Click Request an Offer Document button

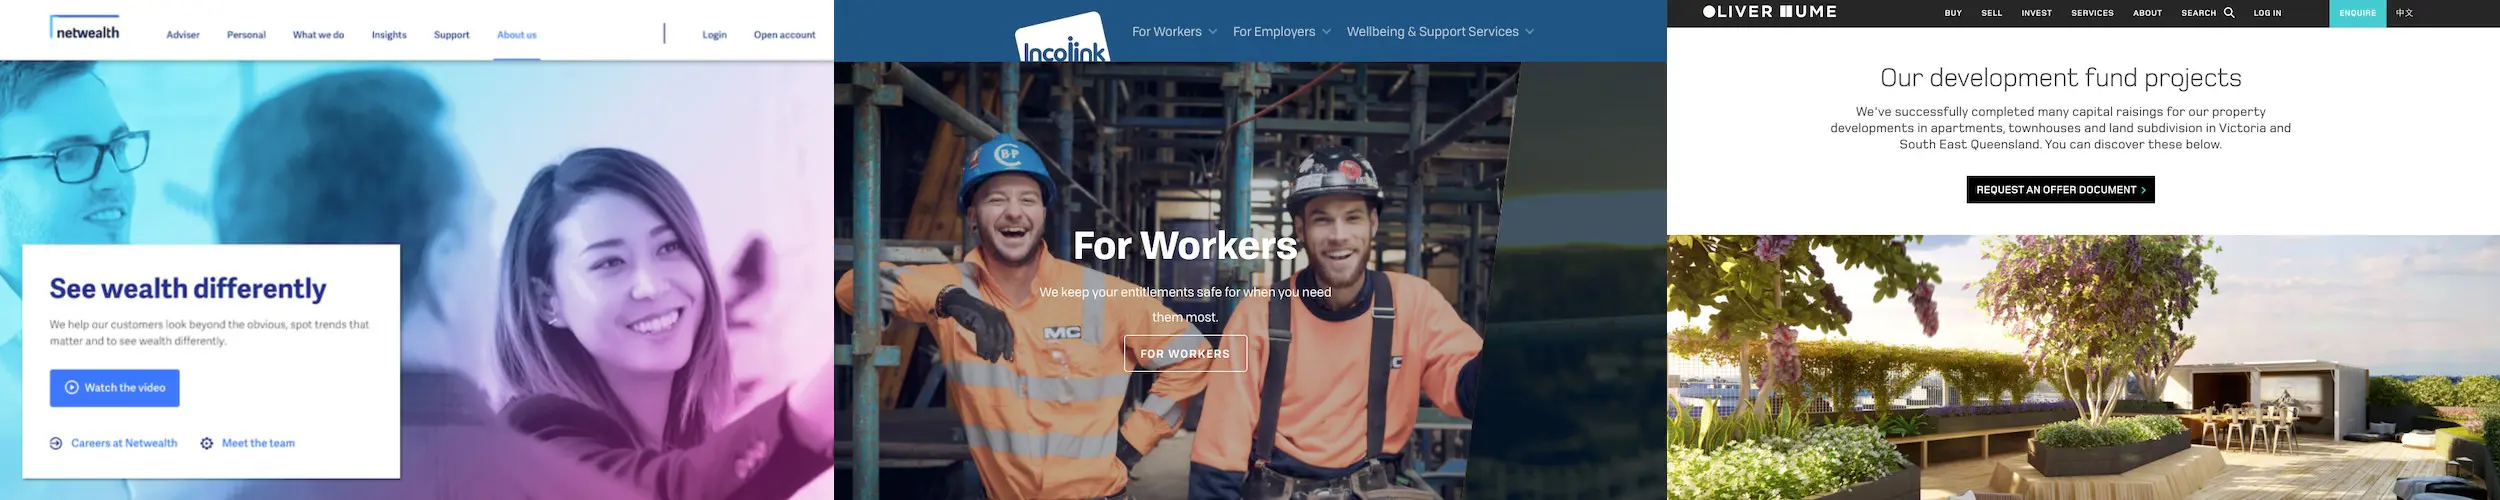pos(2060,190)
